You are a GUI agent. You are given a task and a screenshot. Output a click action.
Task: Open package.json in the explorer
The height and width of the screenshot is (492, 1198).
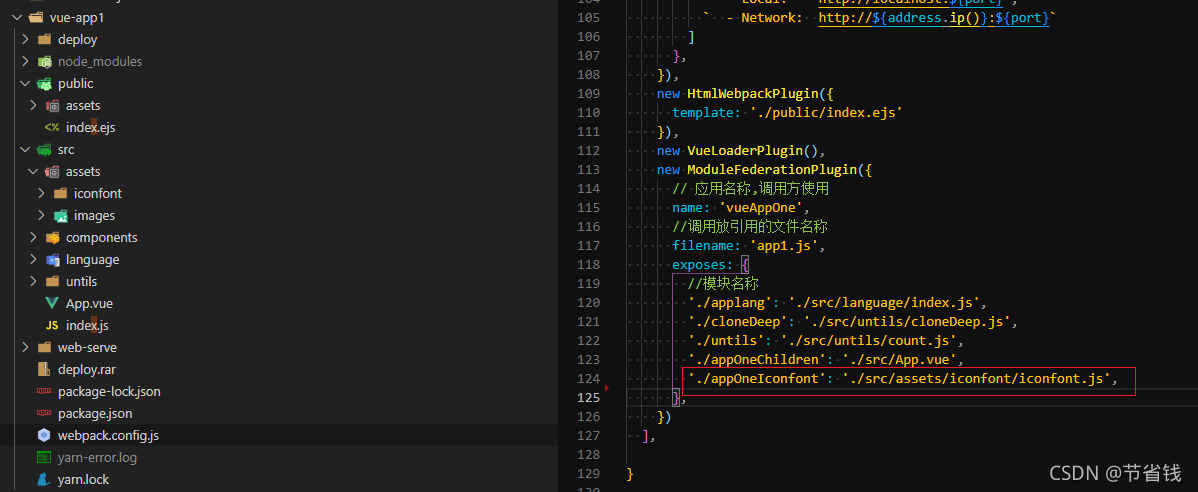tap(95, 414)
